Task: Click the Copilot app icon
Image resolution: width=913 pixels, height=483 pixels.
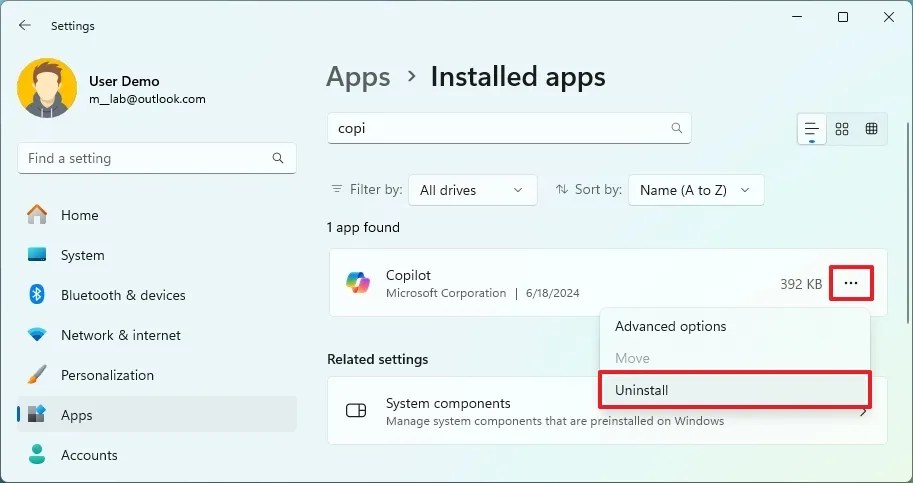Action: [358, 283]
